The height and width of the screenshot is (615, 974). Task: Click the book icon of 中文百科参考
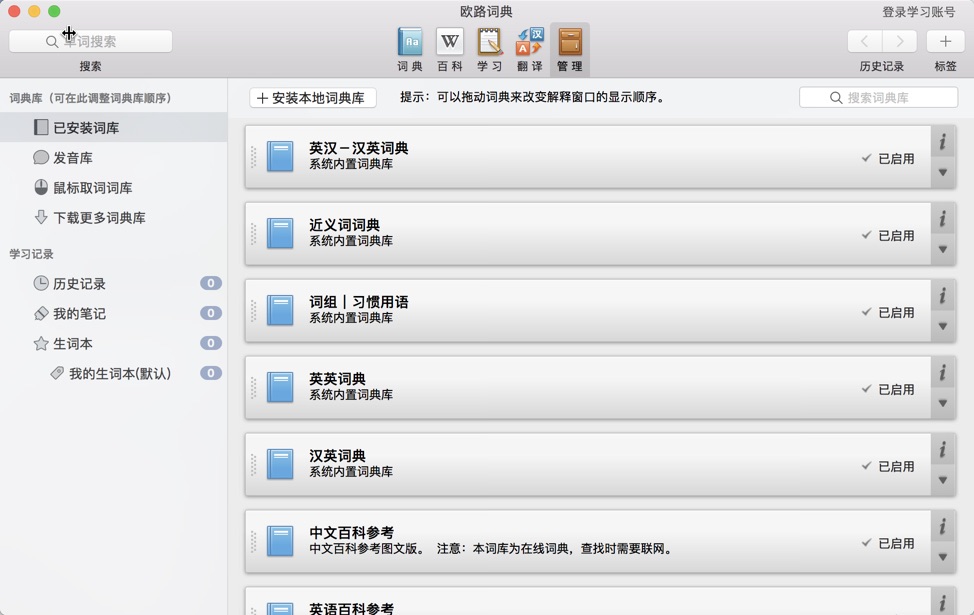(280, 541)
